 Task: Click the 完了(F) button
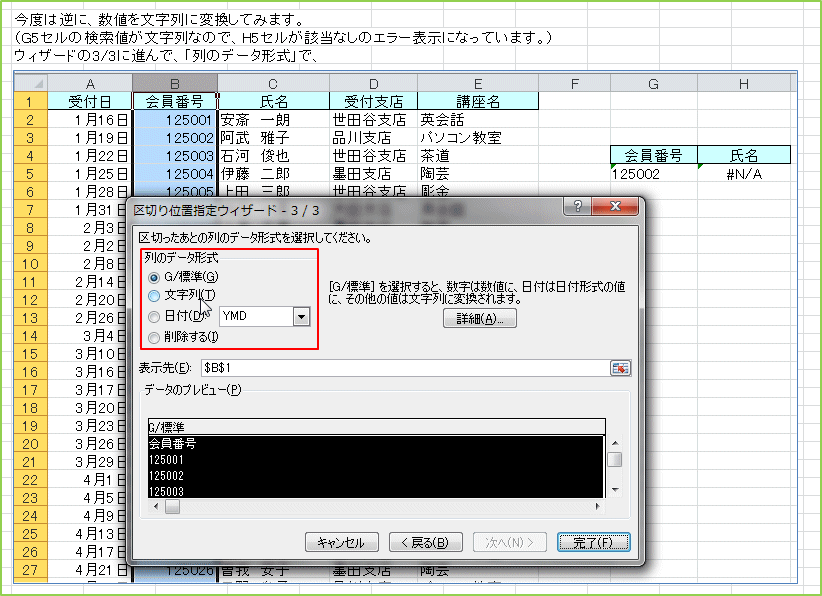point(593,542)
